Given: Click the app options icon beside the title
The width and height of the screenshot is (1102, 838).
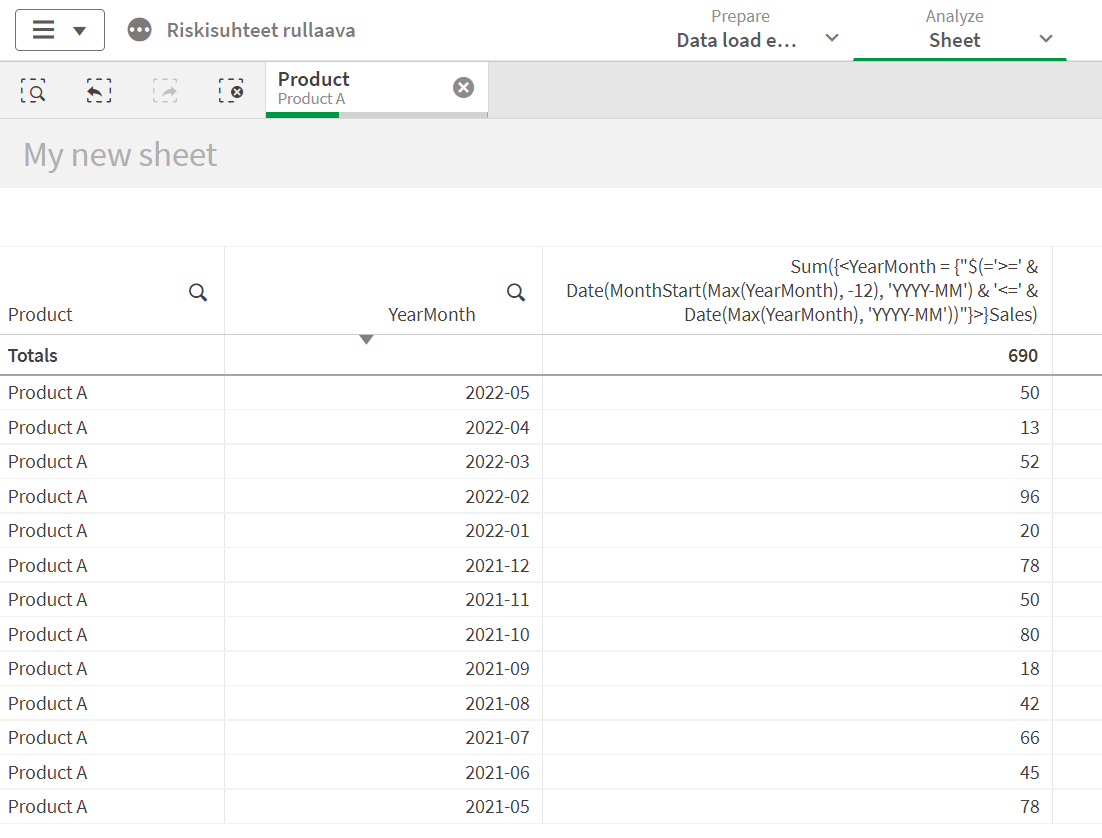Looking at the screenshot, I should click(139, 29).
